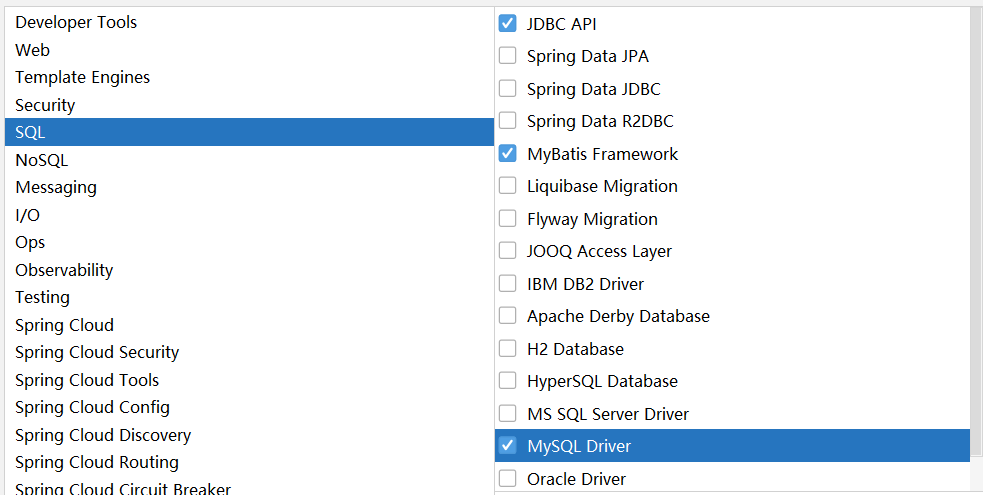This screenshot has height=495, width=983.
Task: Highlight the H2 Database row label
Action: 575,349
